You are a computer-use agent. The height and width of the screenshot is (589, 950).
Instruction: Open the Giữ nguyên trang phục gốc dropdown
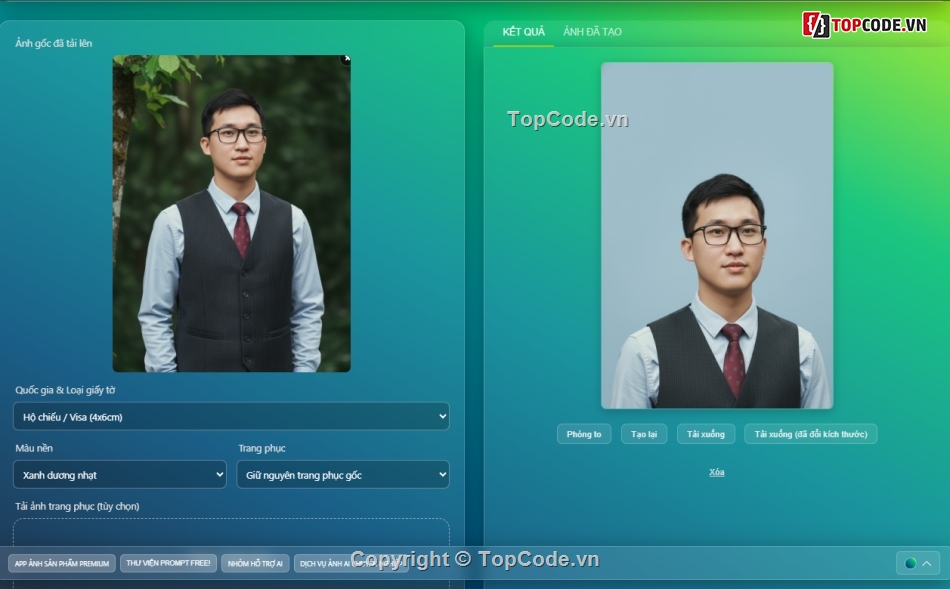pos(342,474)
